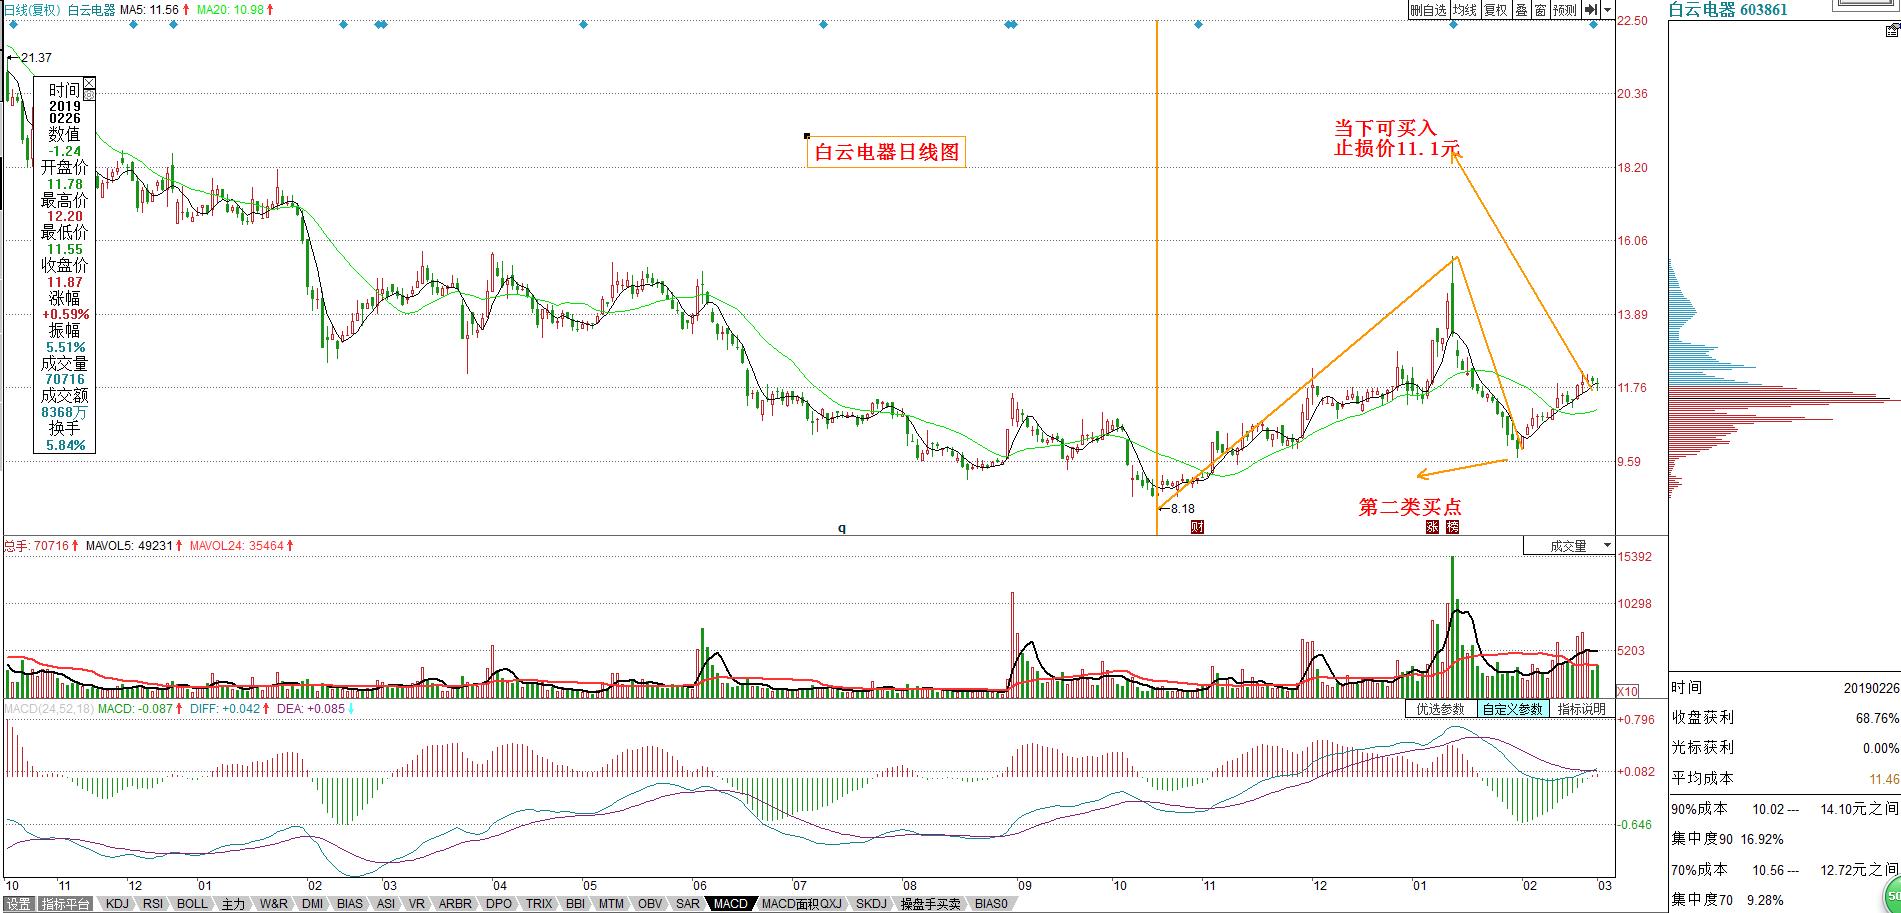Click the 财 marker icon on chart
1901x913 pixels.
pyautogui.click(x=1197, y=526)
